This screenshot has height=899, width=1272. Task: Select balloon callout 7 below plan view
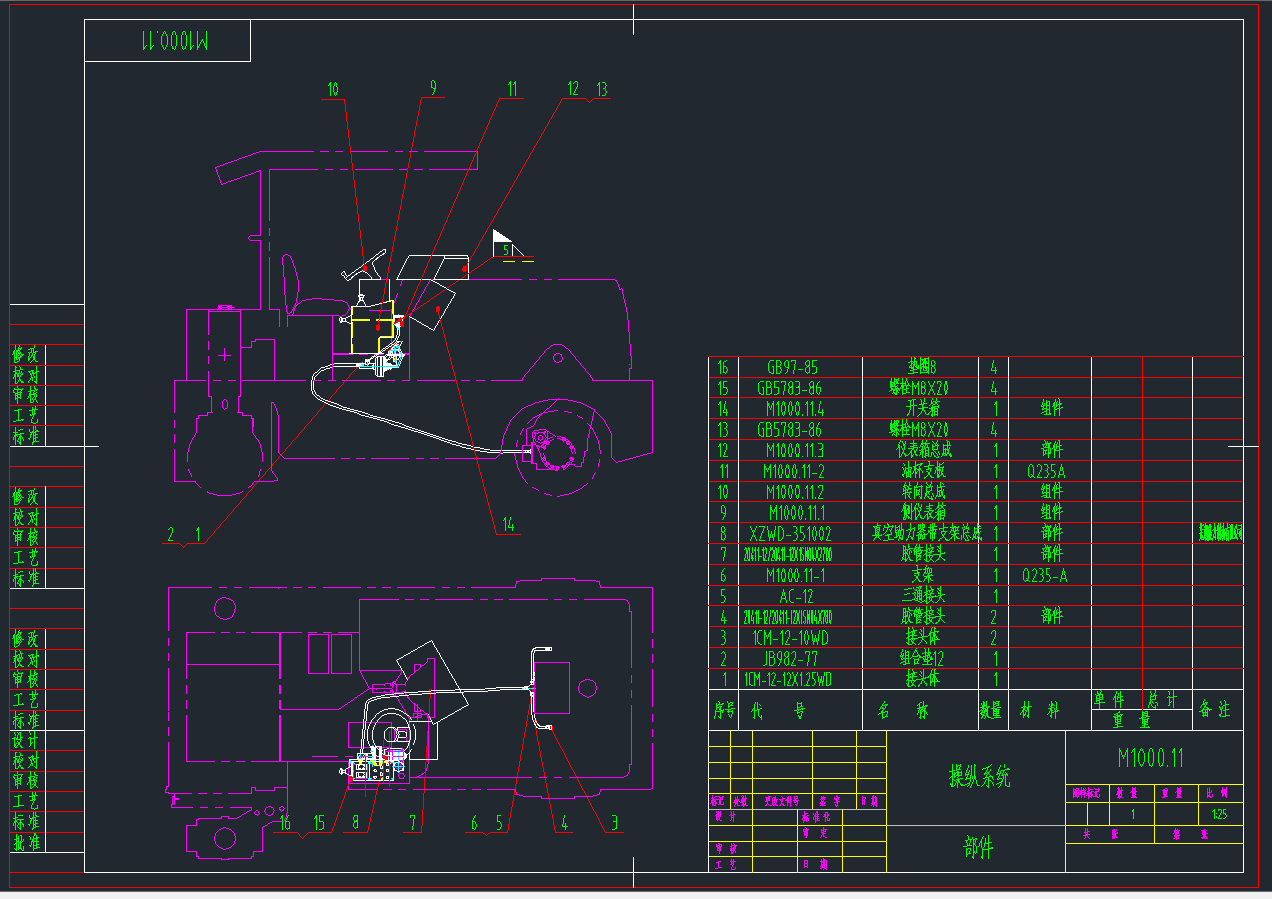[x=411, y=823]
